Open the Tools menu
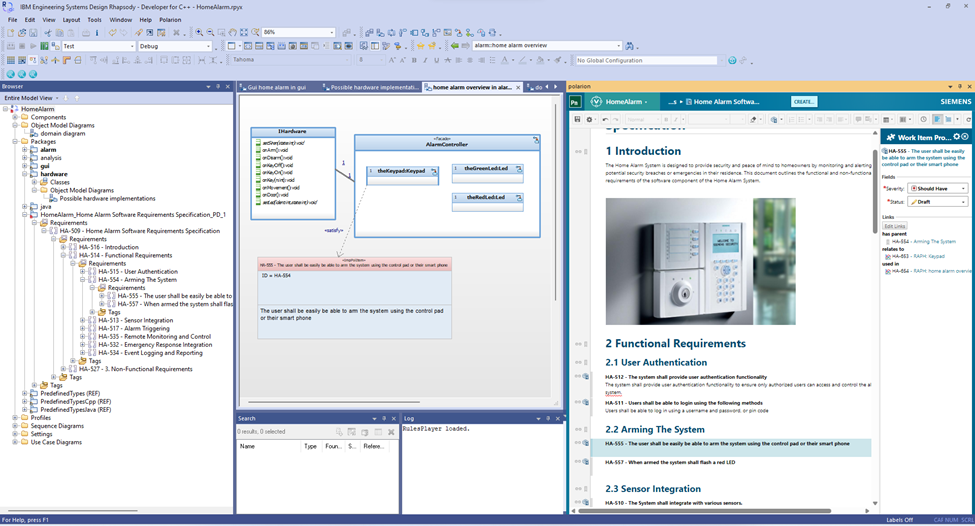Viewport: 975px width, 526px height. click(x=95, y=20)
